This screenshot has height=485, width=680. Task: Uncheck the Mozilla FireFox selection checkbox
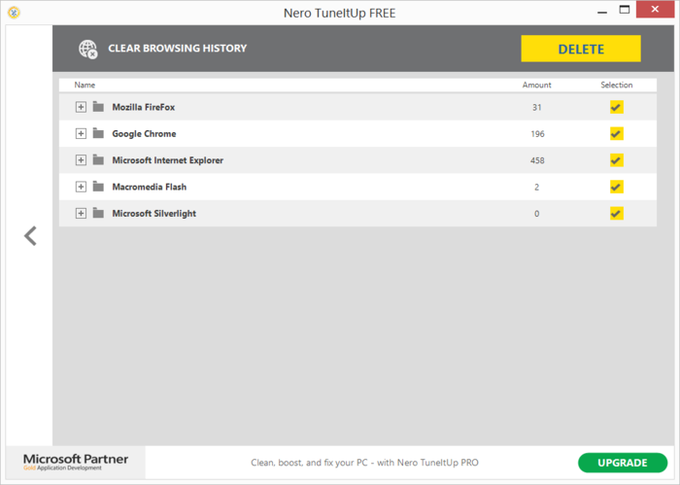(x=616, y=107)
